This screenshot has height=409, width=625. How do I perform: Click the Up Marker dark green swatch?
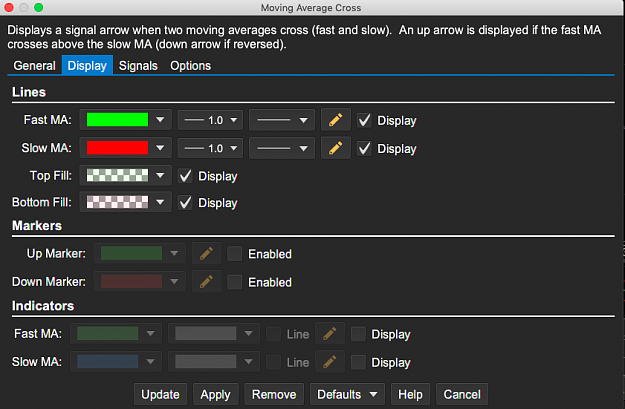point(131,254)
